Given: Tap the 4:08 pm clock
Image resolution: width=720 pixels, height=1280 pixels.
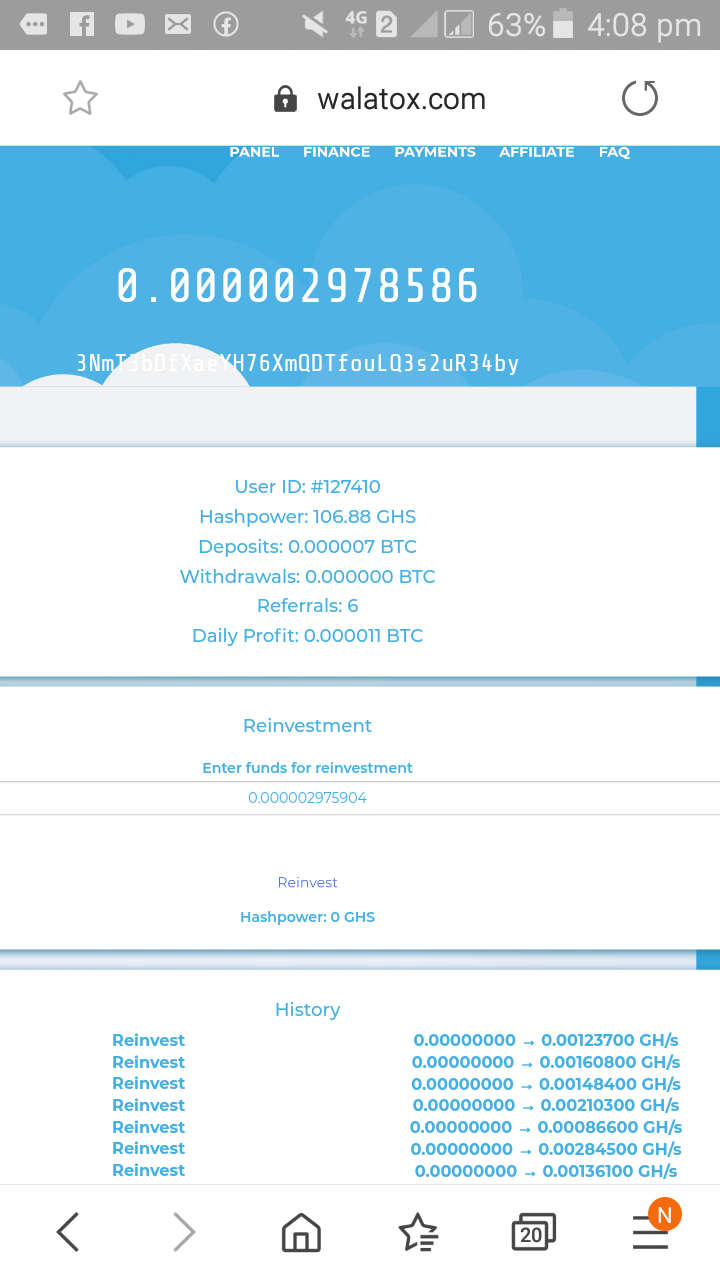Looking at the screenshot, I should coord(644,25).
